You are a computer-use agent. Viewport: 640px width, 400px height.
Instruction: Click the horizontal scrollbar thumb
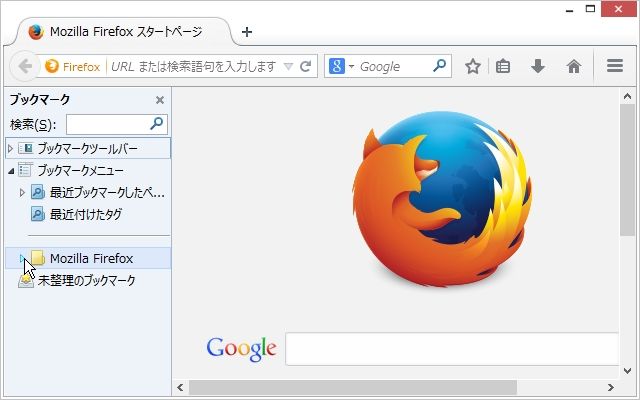click(x=353, y=387)
